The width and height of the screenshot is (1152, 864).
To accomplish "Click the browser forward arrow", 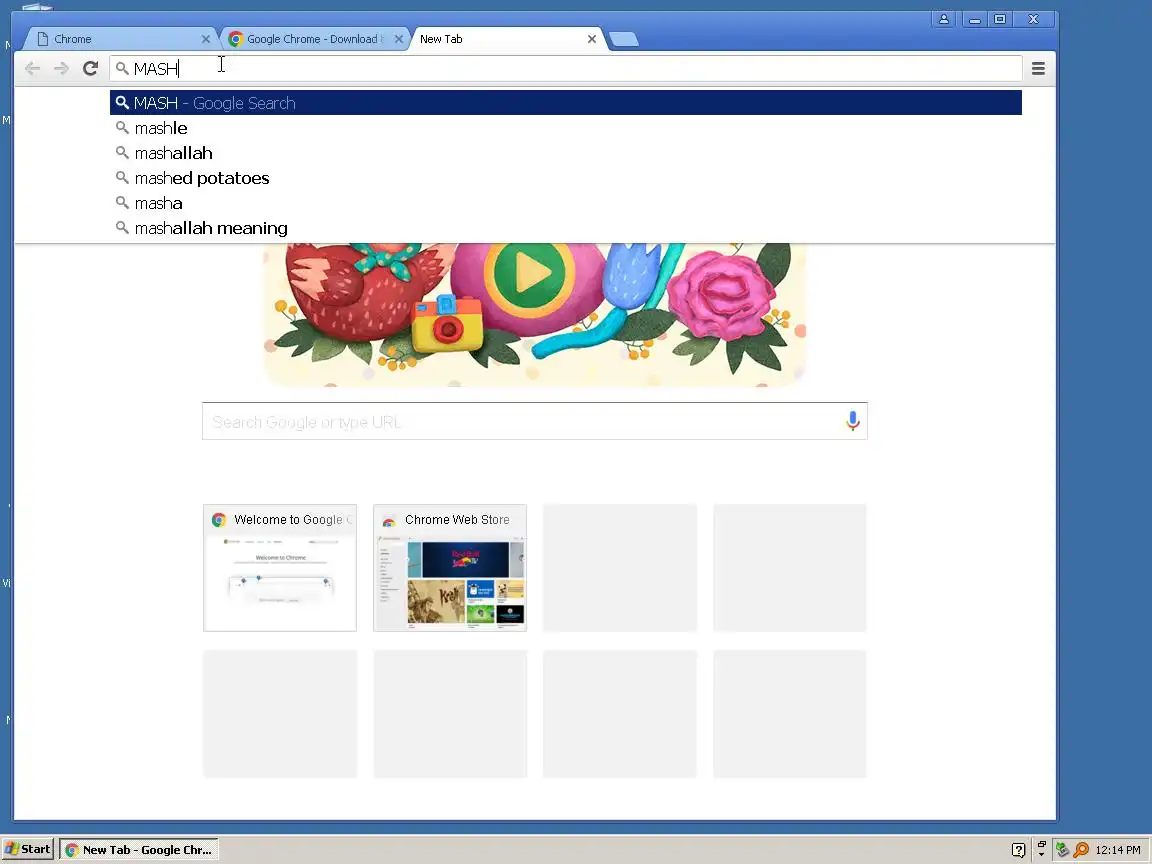I will 61,68.
